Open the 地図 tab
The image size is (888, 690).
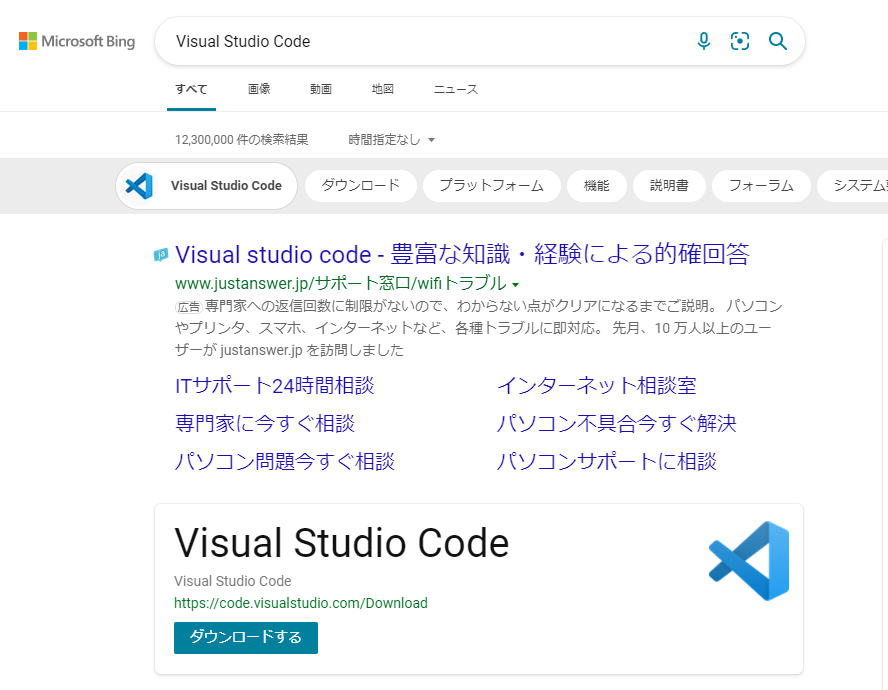point(382,89)
